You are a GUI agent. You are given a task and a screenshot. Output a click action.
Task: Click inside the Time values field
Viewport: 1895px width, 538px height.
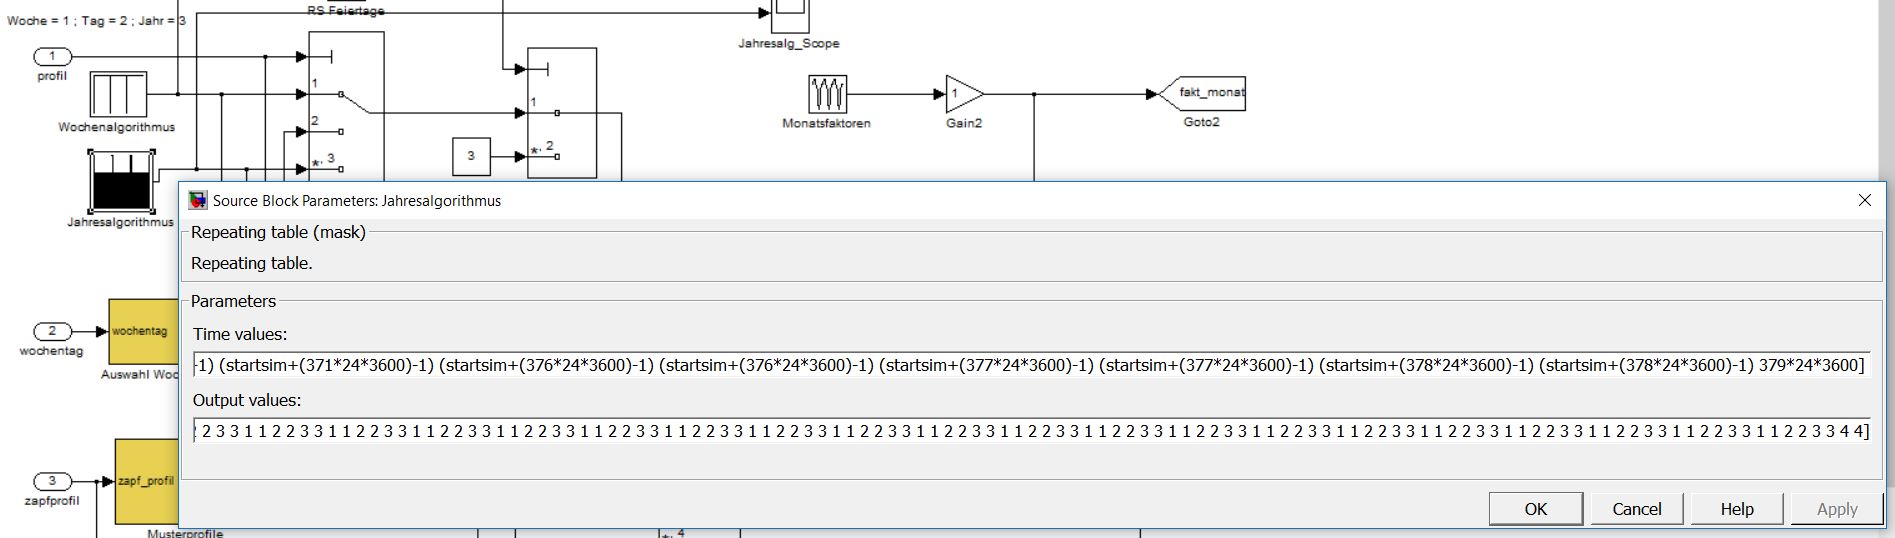1030,365
